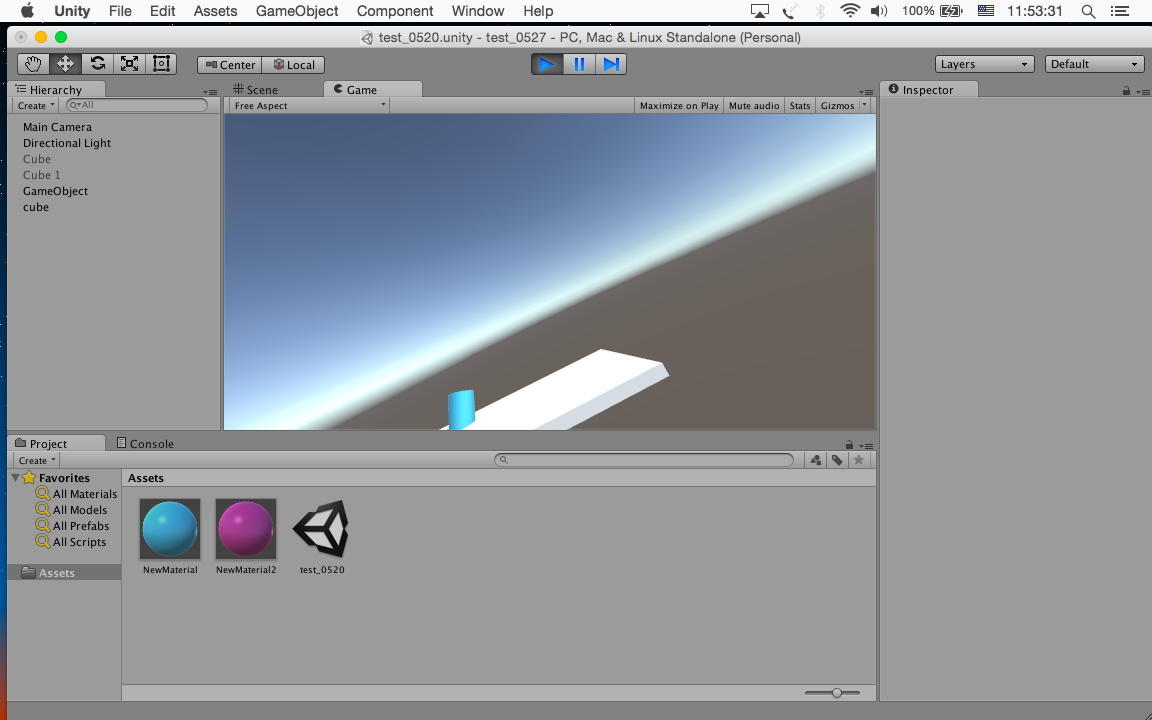Open the Window menu

pyautogui.click(x=478, y=11)
